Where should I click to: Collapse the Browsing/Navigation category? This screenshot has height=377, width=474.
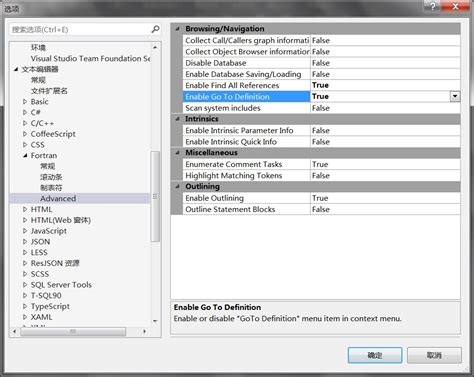coord(177,29)
